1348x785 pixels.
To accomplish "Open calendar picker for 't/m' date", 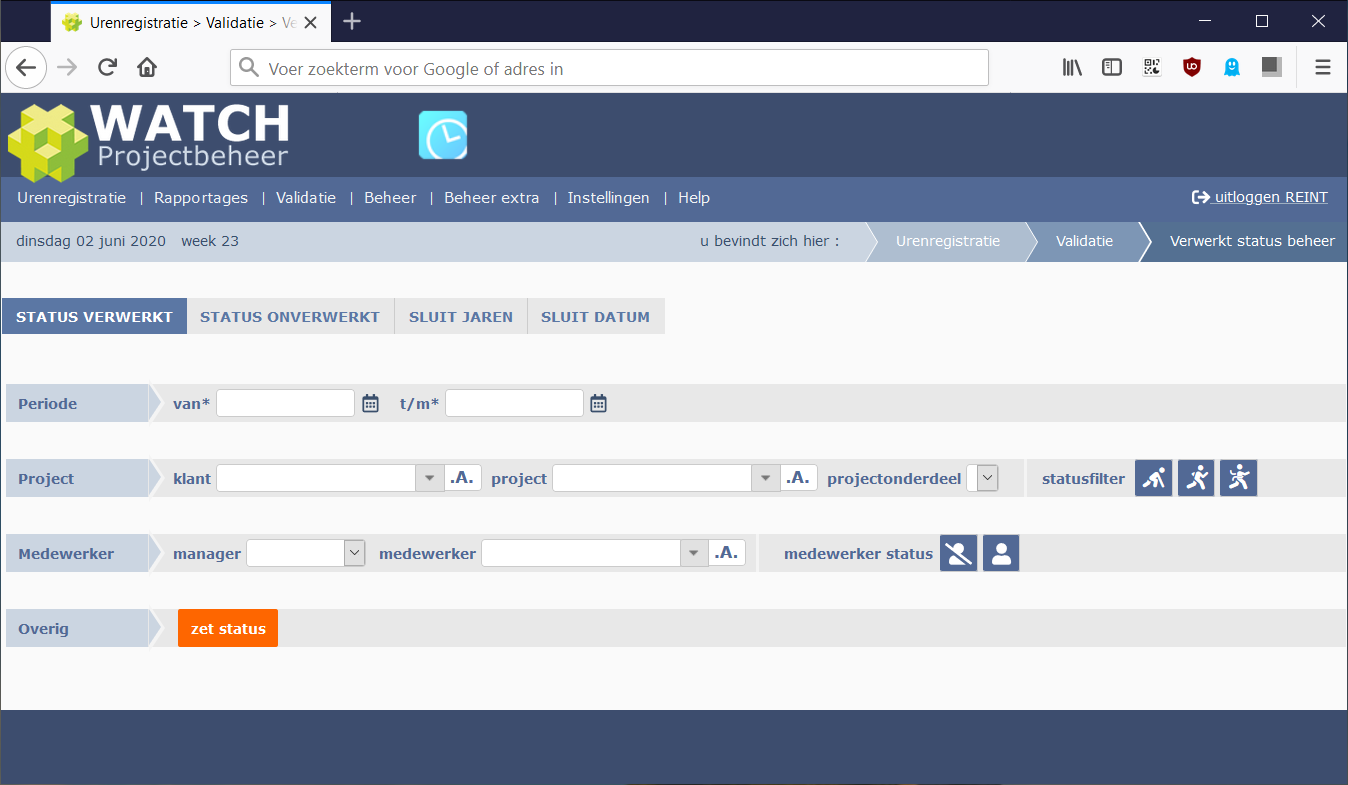I will [598, 403].
